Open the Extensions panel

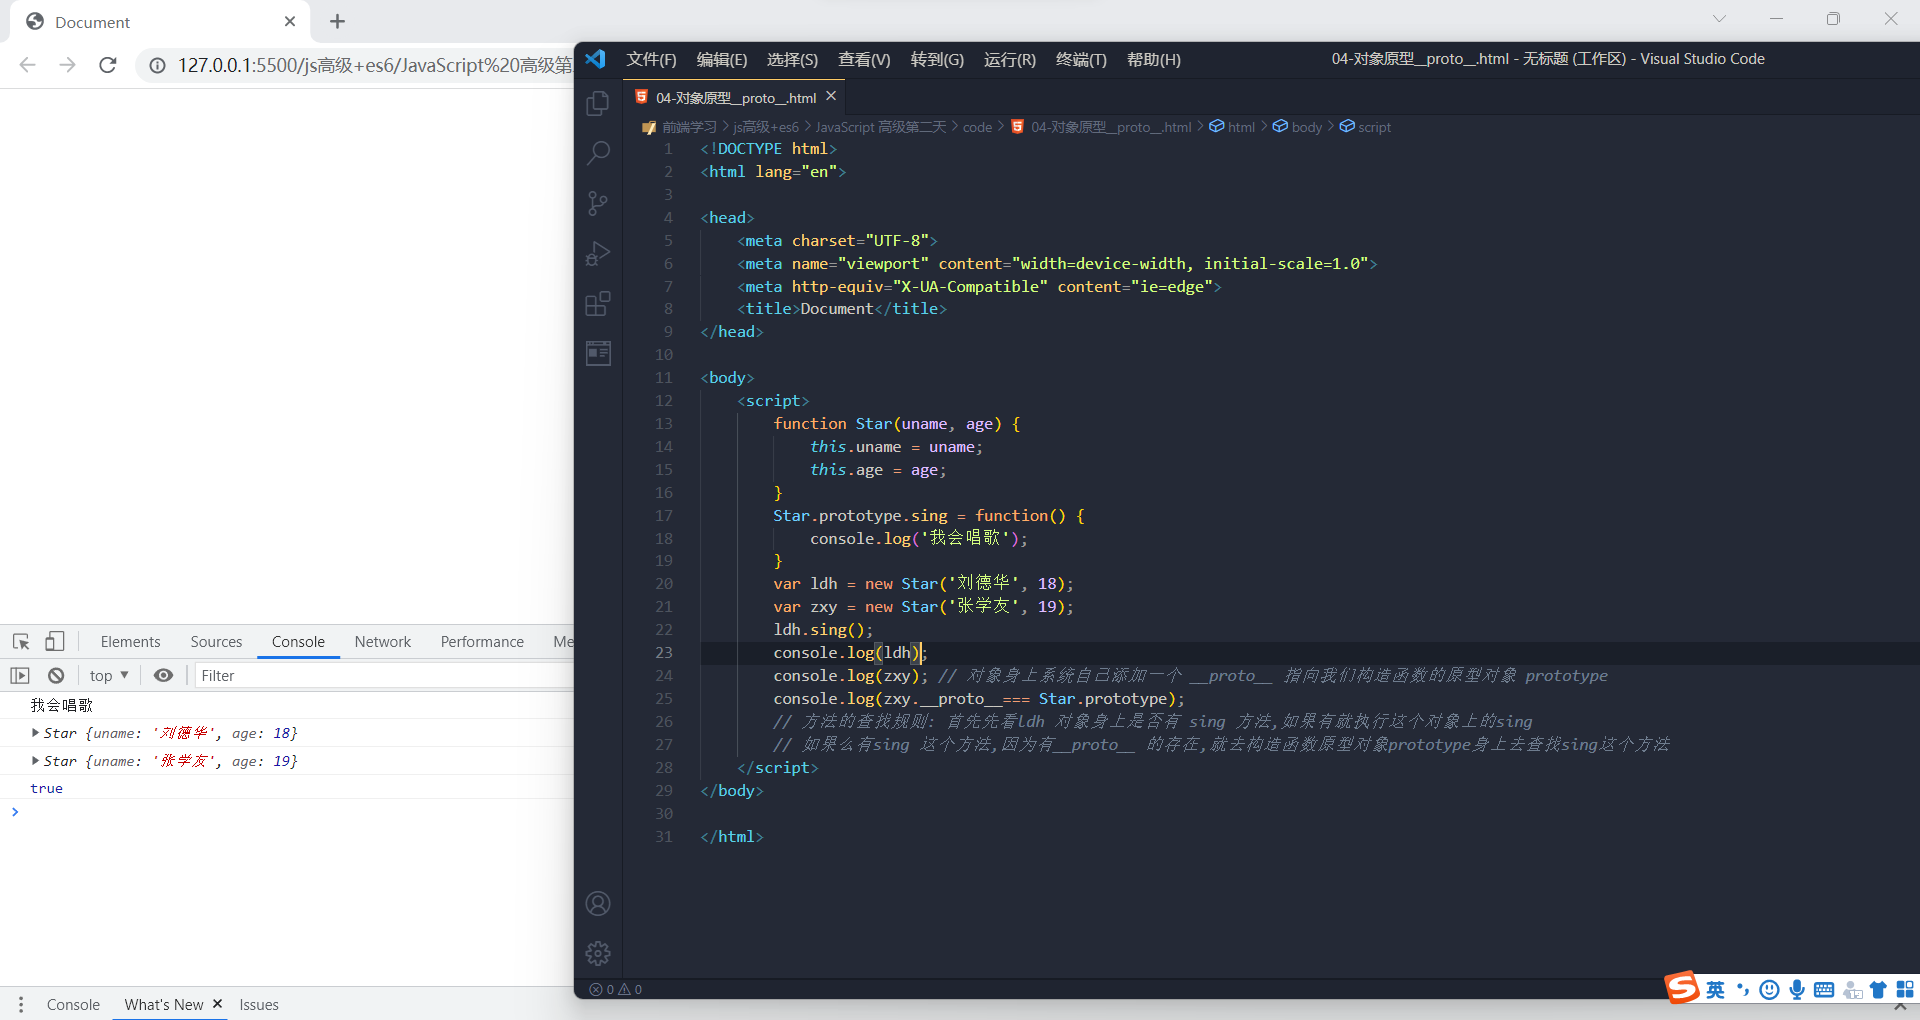point(597,303)
